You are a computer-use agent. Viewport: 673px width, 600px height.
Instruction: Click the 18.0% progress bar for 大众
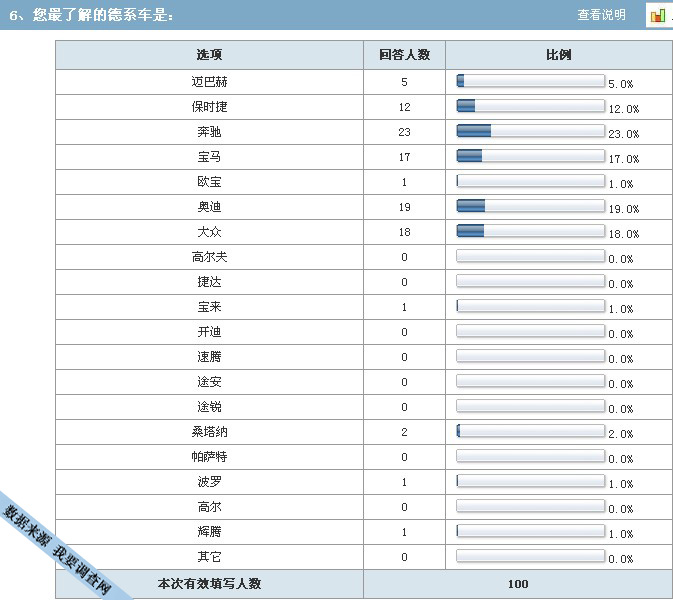[x=531, y=230]
